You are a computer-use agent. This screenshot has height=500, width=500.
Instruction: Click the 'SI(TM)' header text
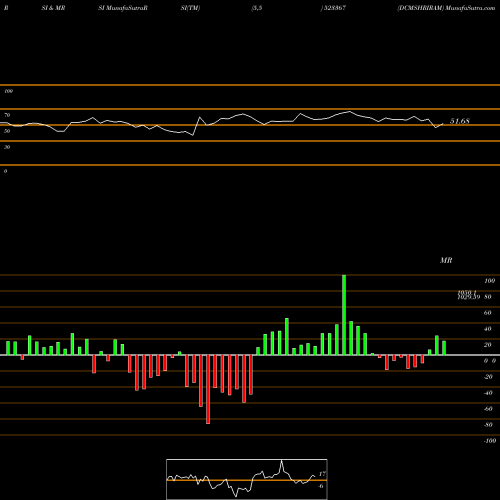pos(190,8)
